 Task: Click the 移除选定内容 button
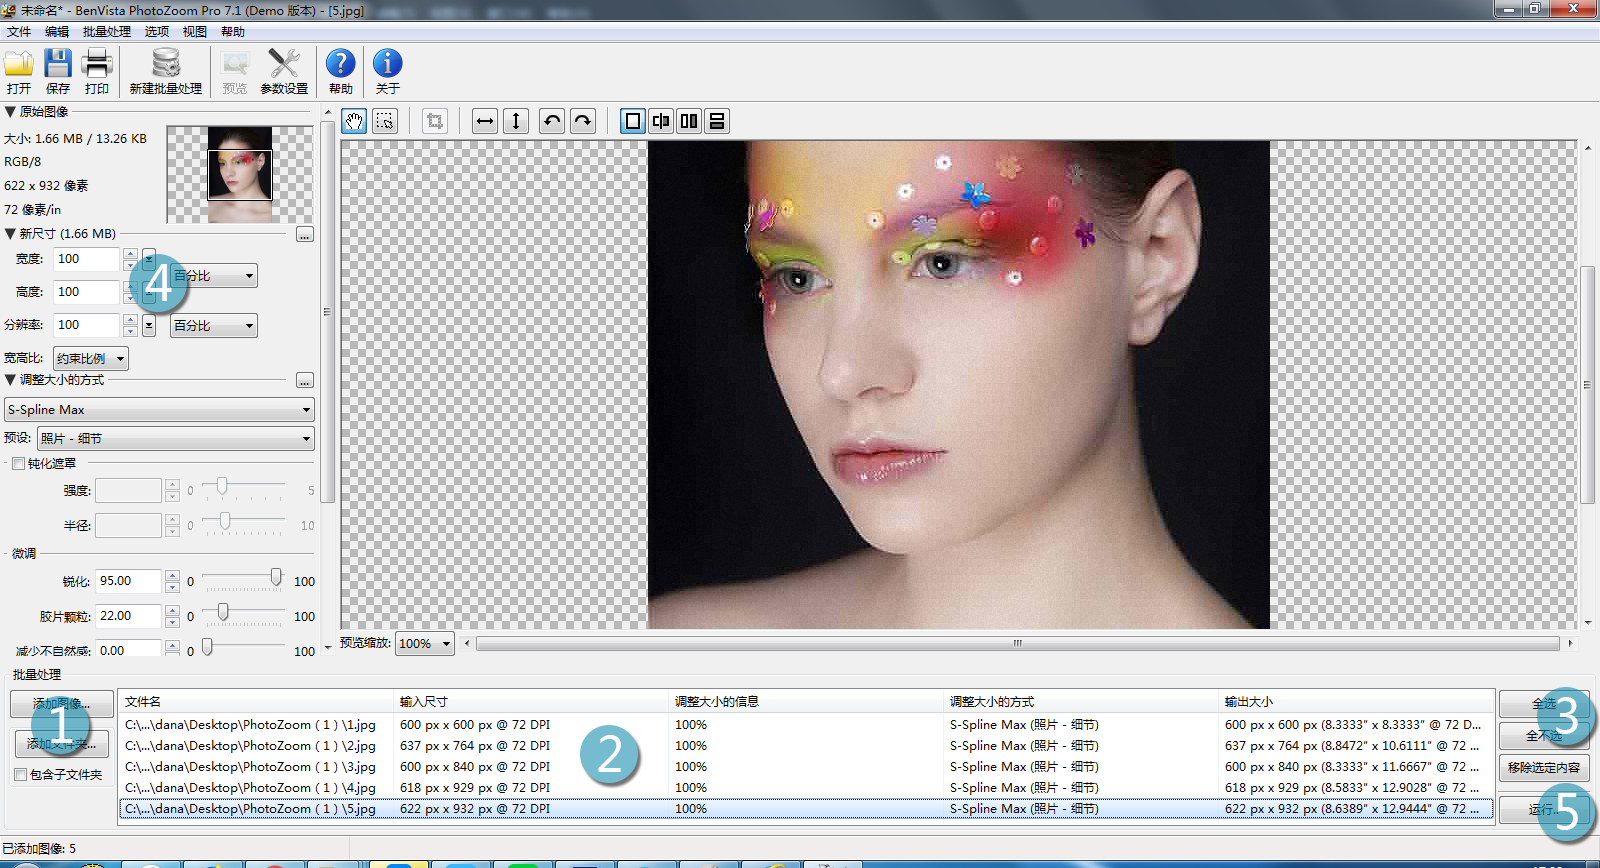(x=1544, y=768)
